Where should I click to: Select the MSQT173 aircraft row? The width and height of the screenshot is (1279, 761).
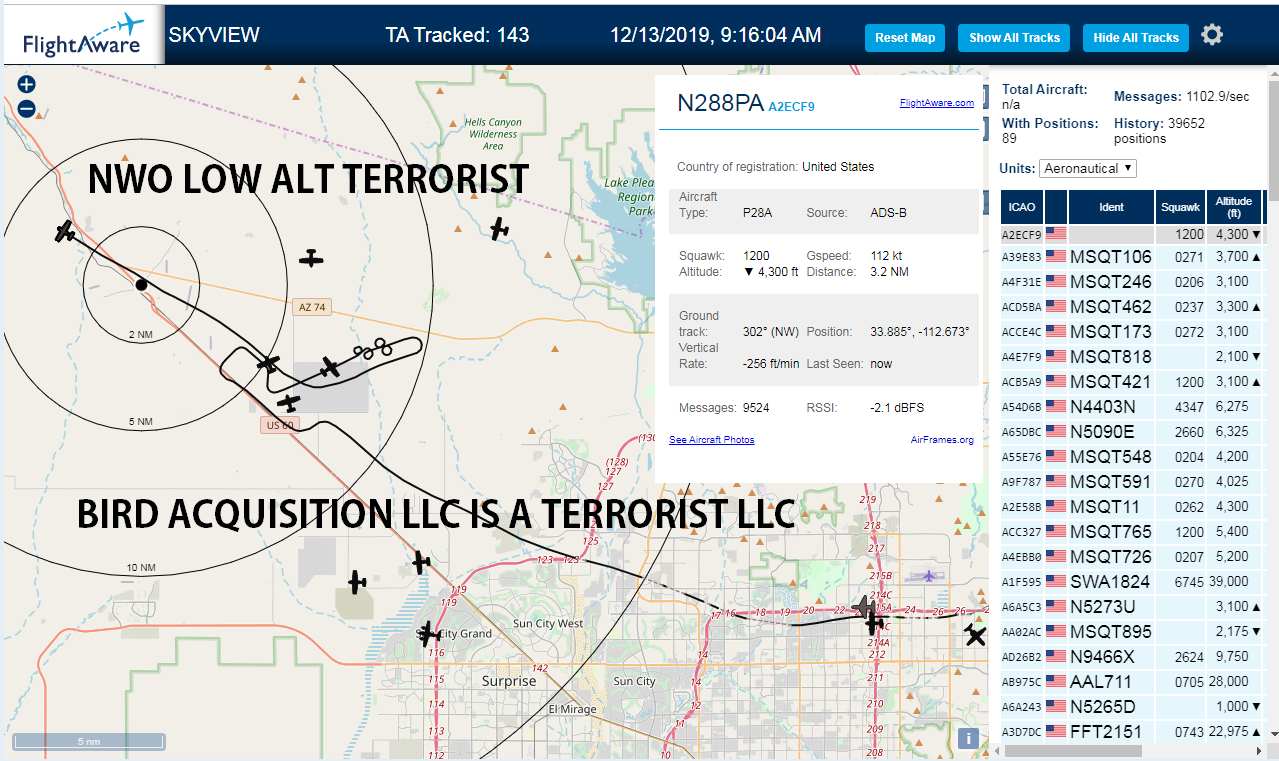pyautogui.click(x=1132, y=332)
